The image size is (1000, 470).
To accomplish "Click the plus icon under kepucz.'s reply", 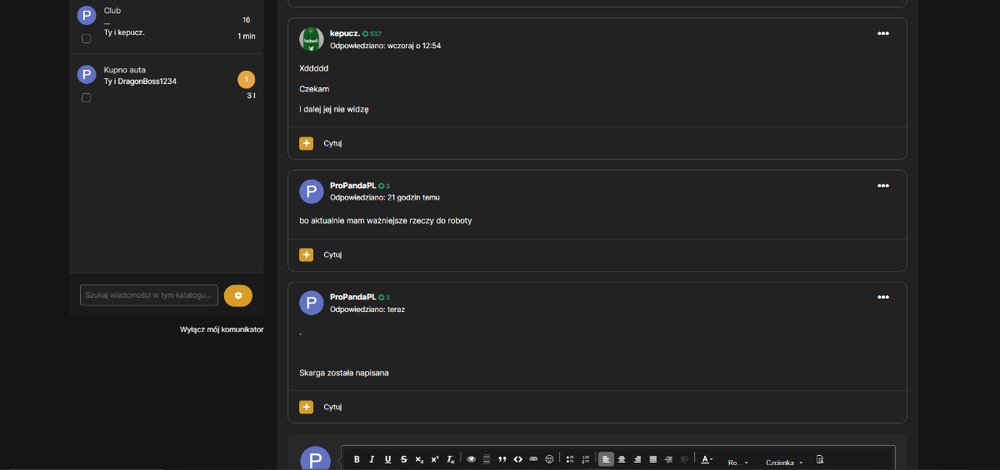I will tap(306, 143).
